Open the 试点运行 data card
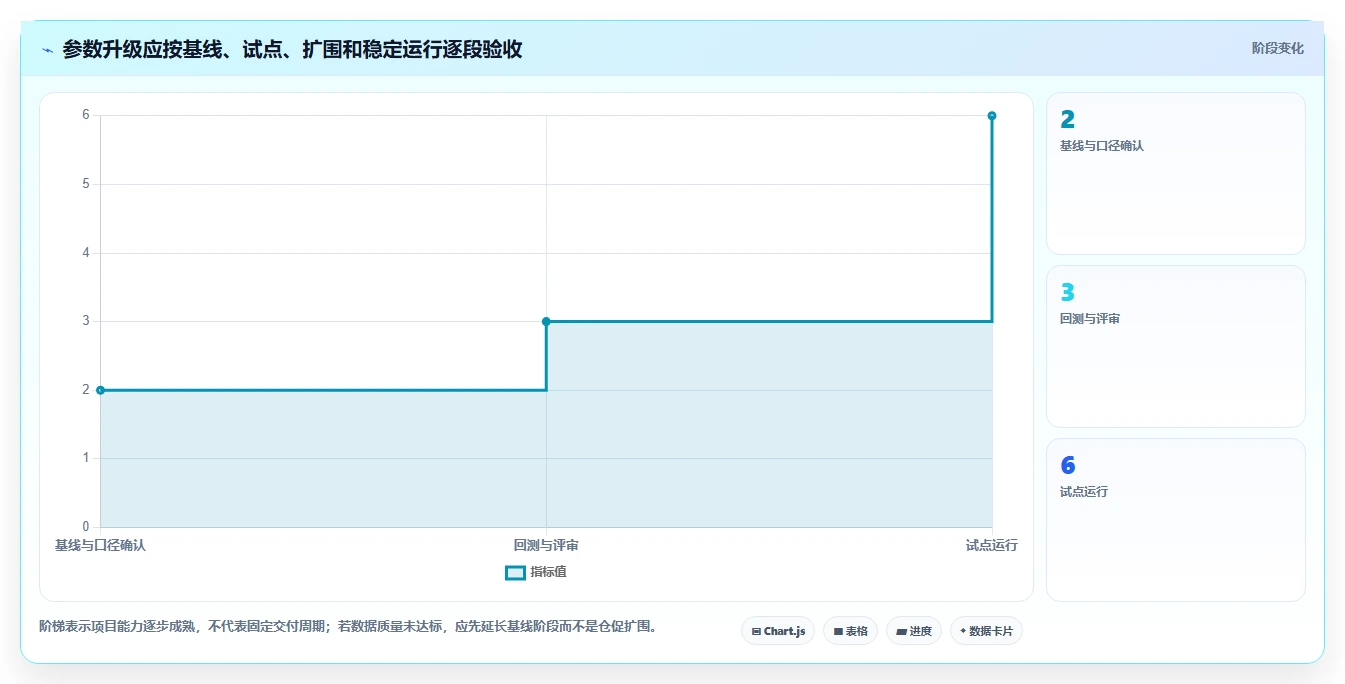Screen dimensions: 1345x684 tap(1176, 520)
